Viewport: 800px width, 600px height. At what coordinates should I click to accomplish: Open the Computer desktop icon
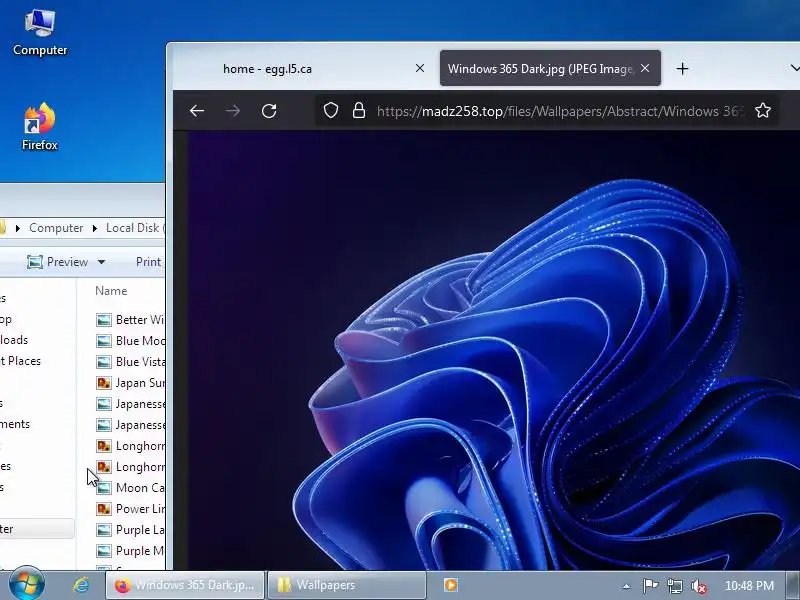tap(40, 33)
